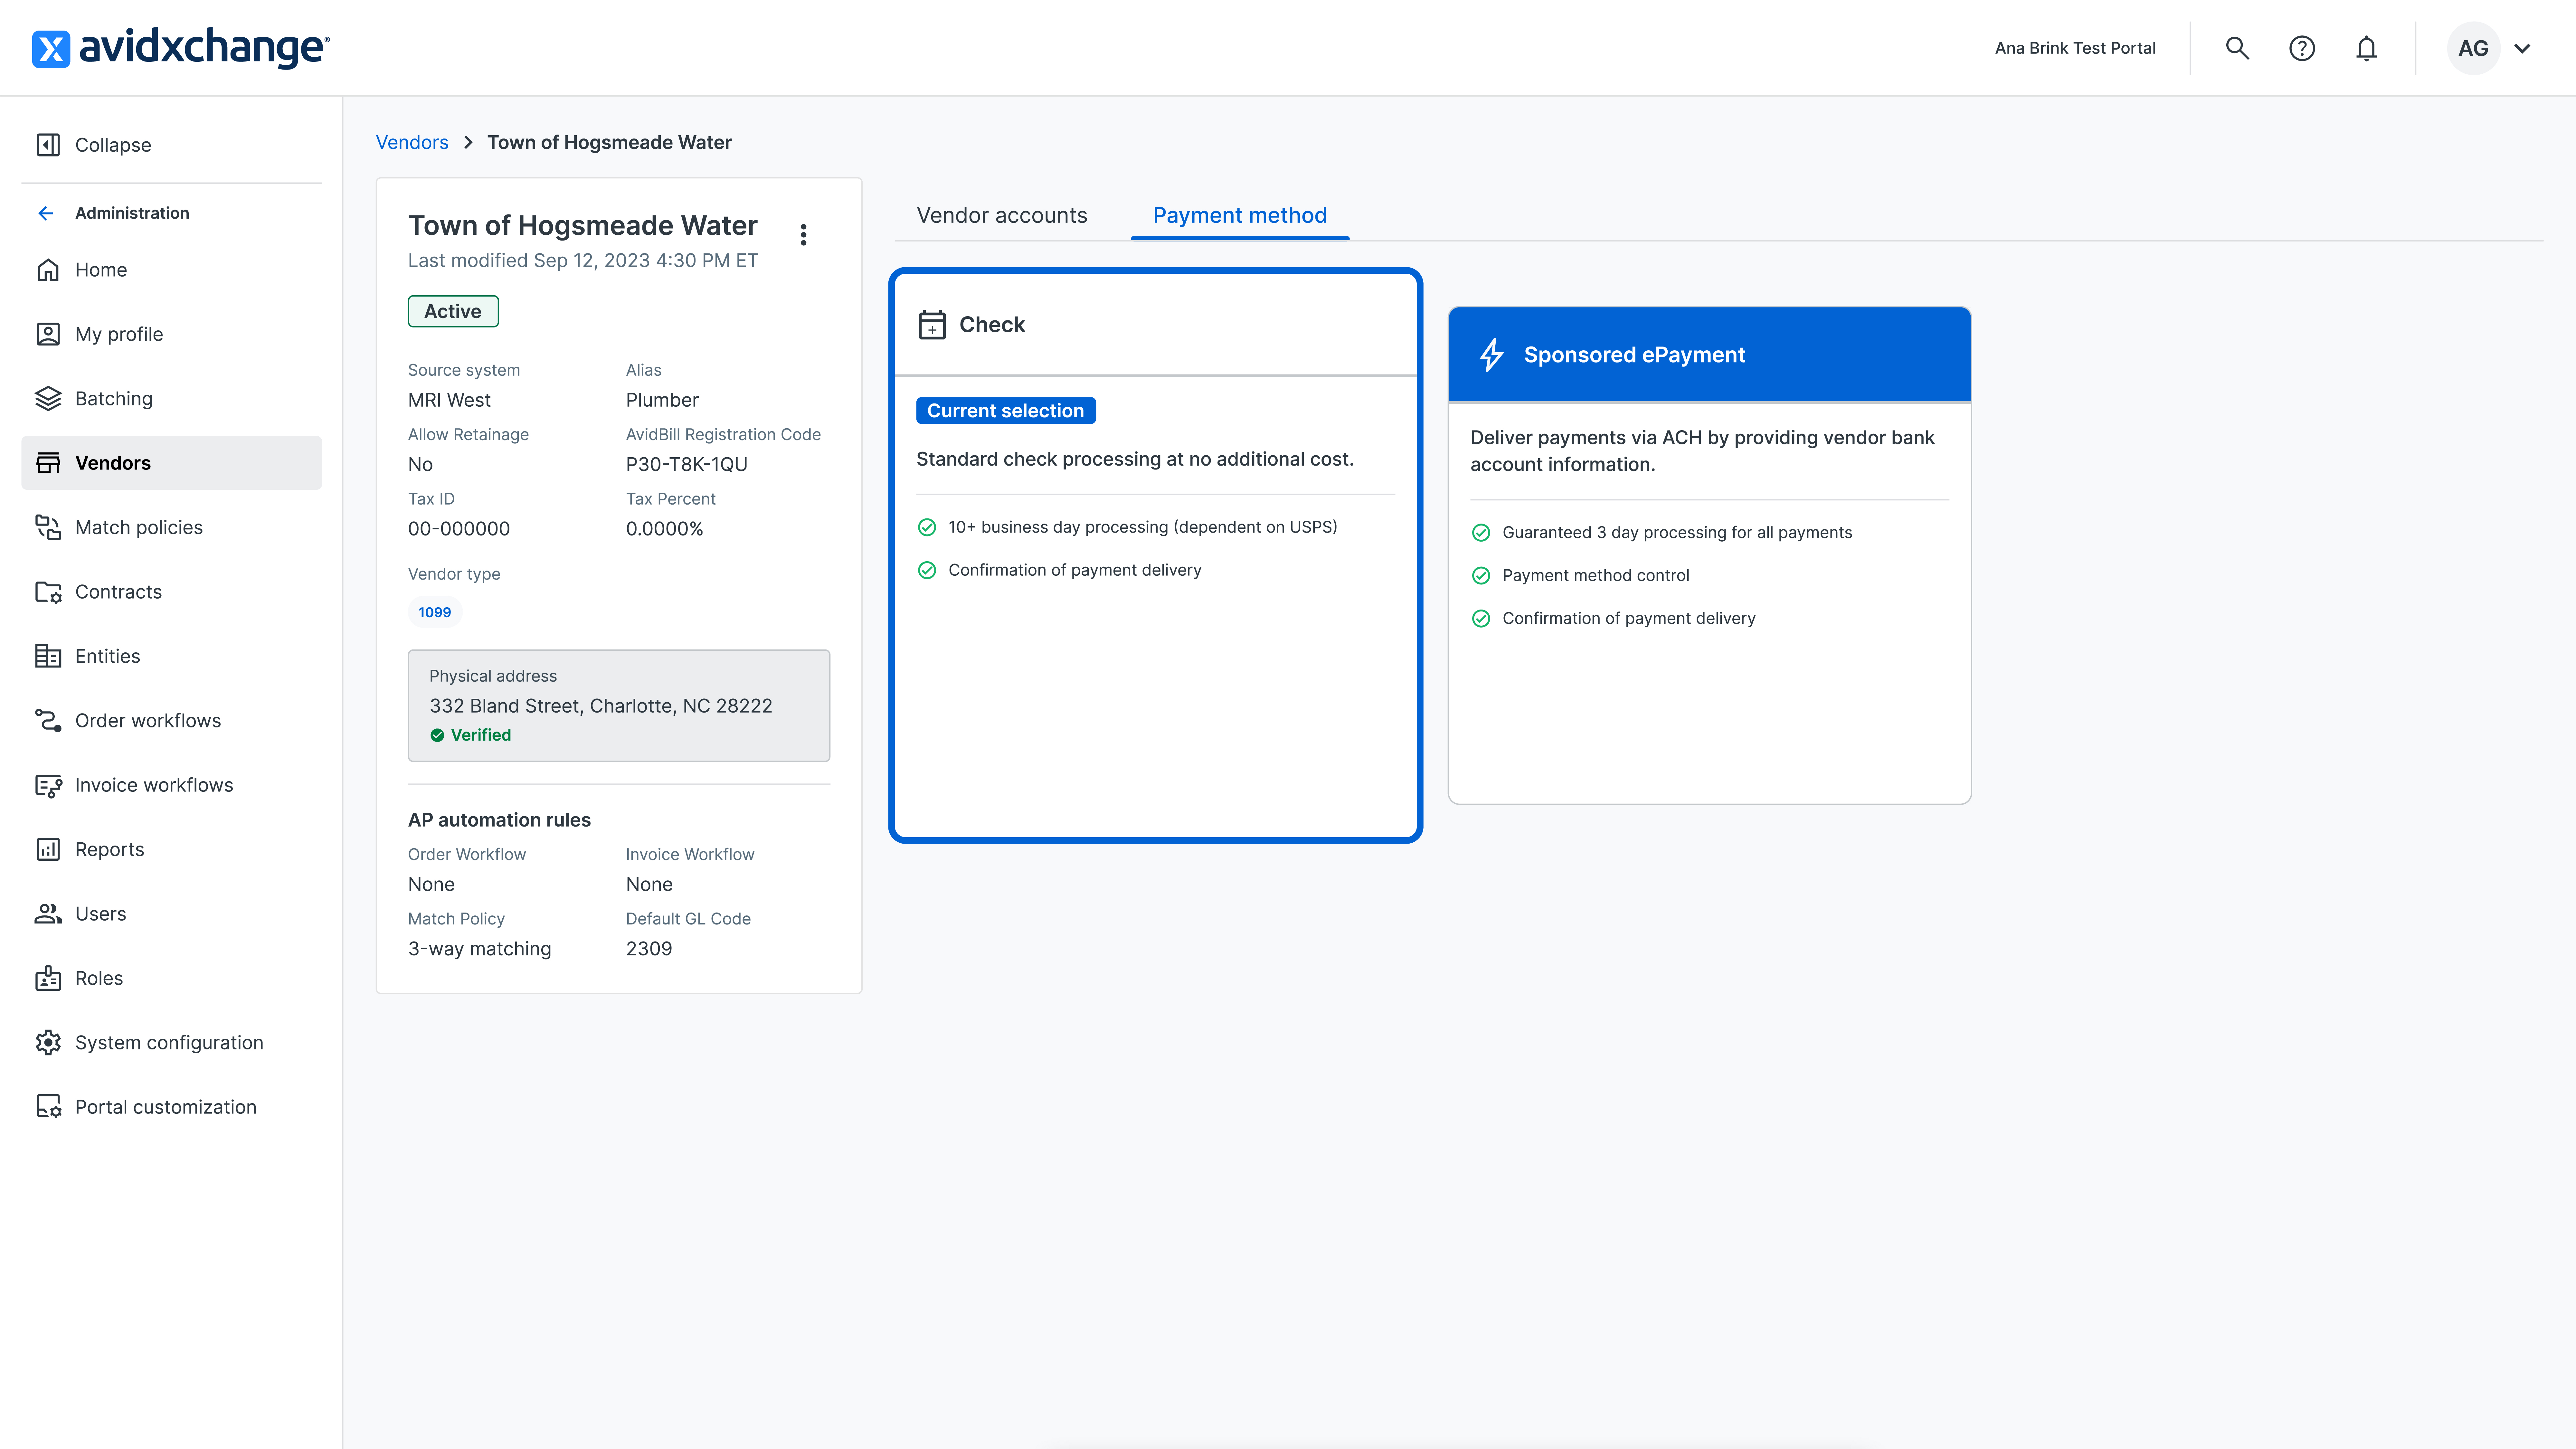
Task: Click the Active status badge
Action: pos(453,311)
